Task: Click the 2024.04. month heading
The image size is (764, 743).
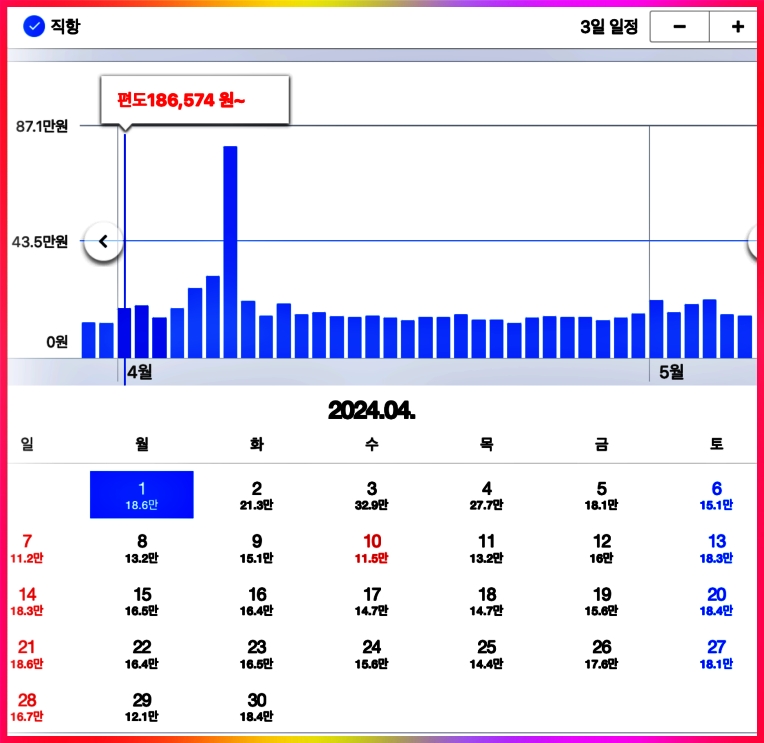Action: coord(372,410)
